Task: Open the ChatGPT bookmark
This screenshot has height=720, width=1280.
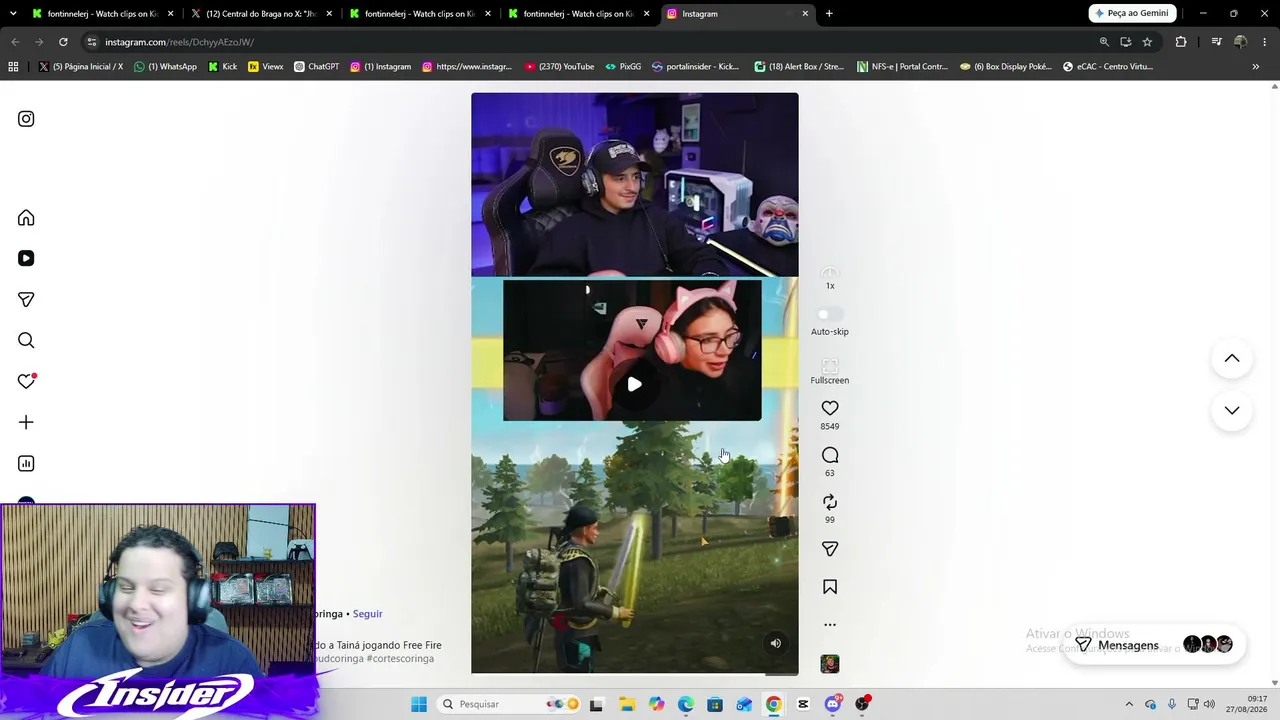Action: [316, 67]
